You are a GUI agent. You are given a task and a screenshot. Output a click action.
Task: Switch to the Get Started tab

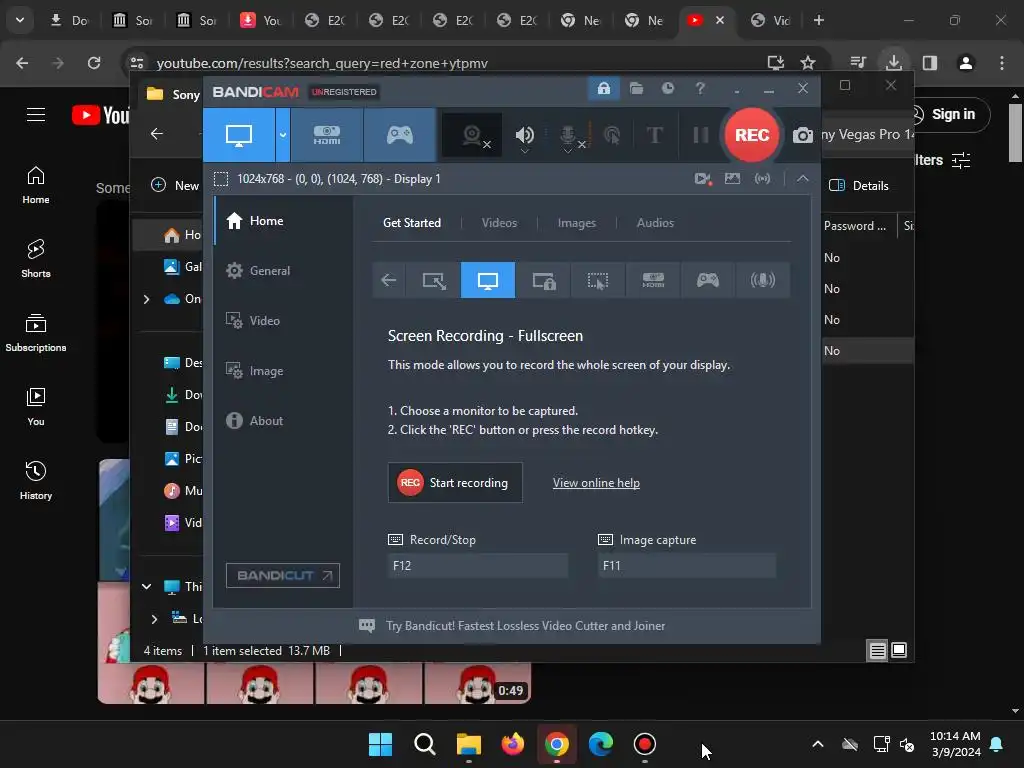412,223
